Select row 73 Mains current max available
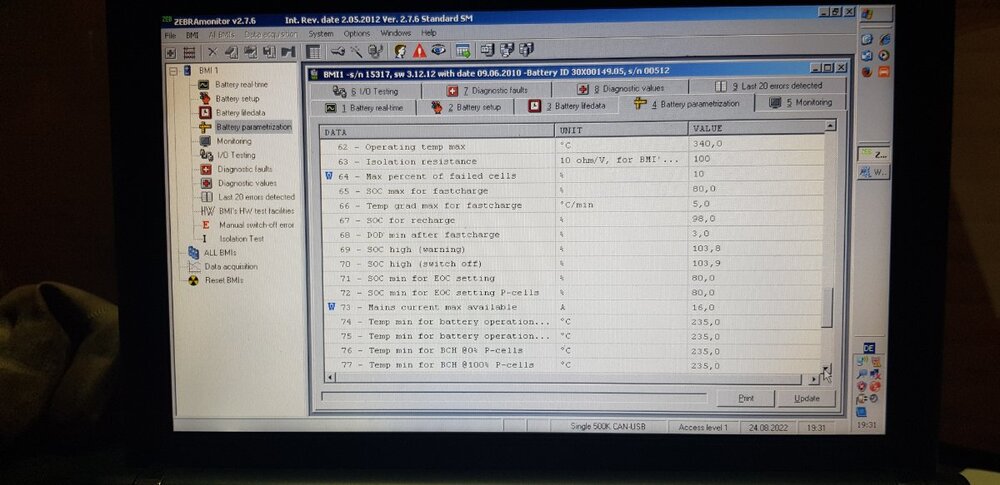The width and height of the screenshot is (1000, 485). coord(572,308)
